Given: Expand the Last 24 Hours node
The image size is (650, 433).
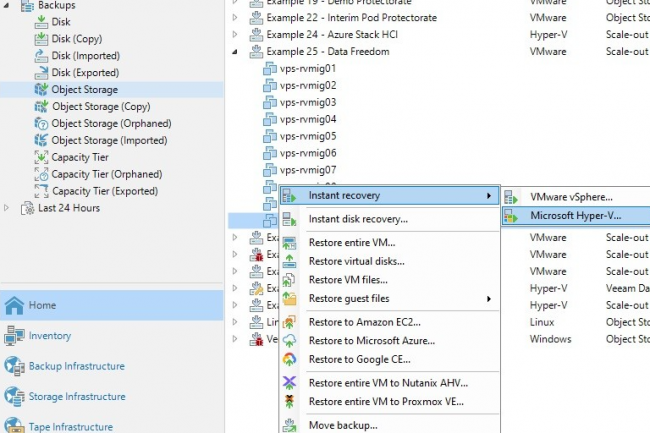Looking at the screenshot, I should tap(6, 208).
